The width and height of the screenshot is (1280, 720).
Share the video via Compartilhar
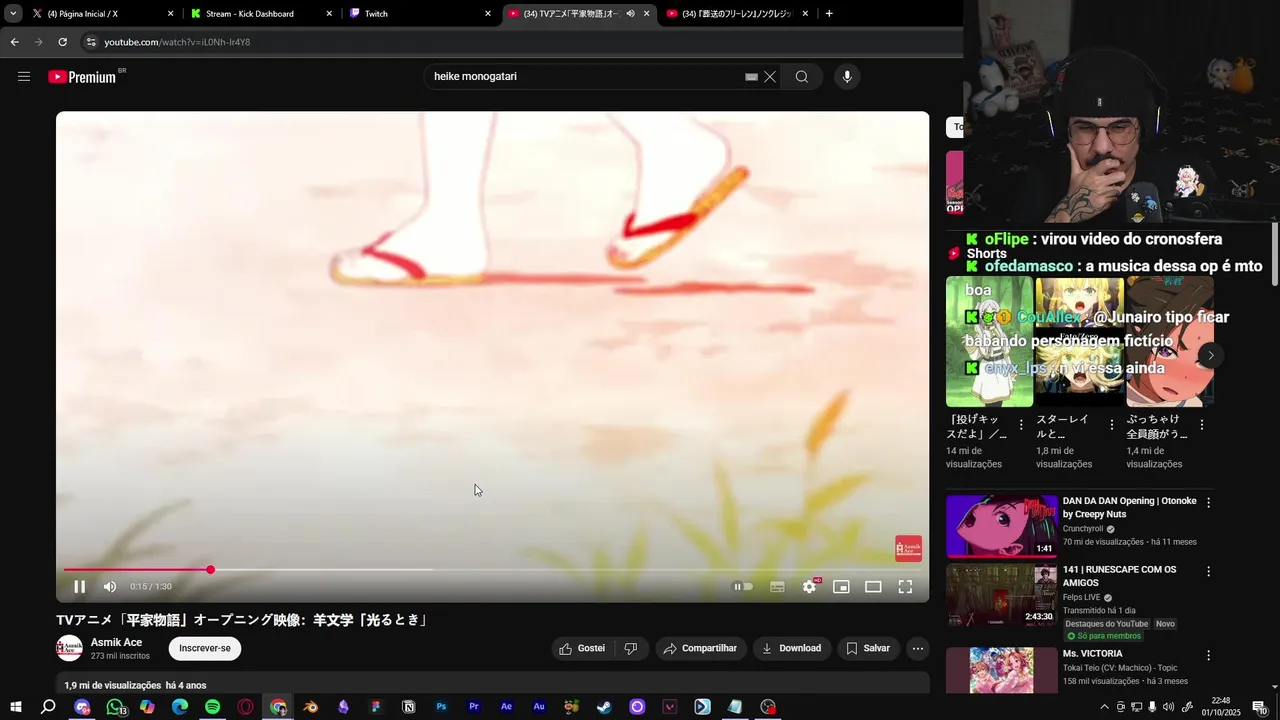(700, 648)
